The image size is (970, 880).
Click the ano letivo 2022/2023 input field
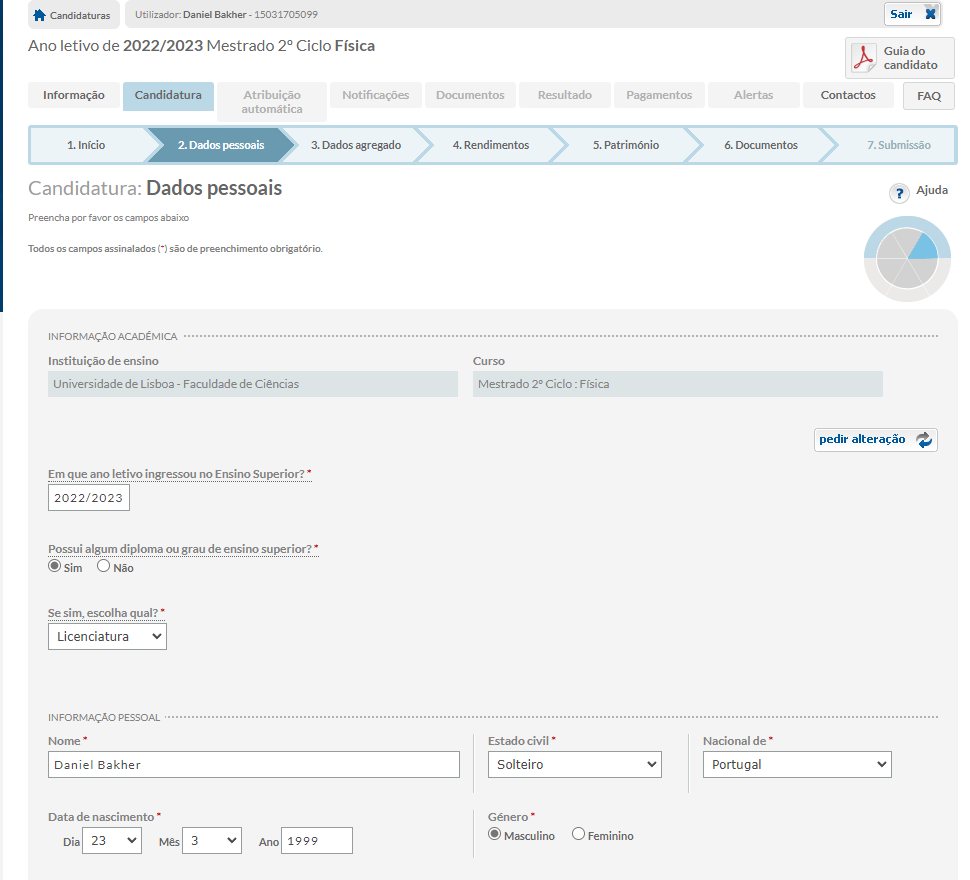tap(89, 498)
